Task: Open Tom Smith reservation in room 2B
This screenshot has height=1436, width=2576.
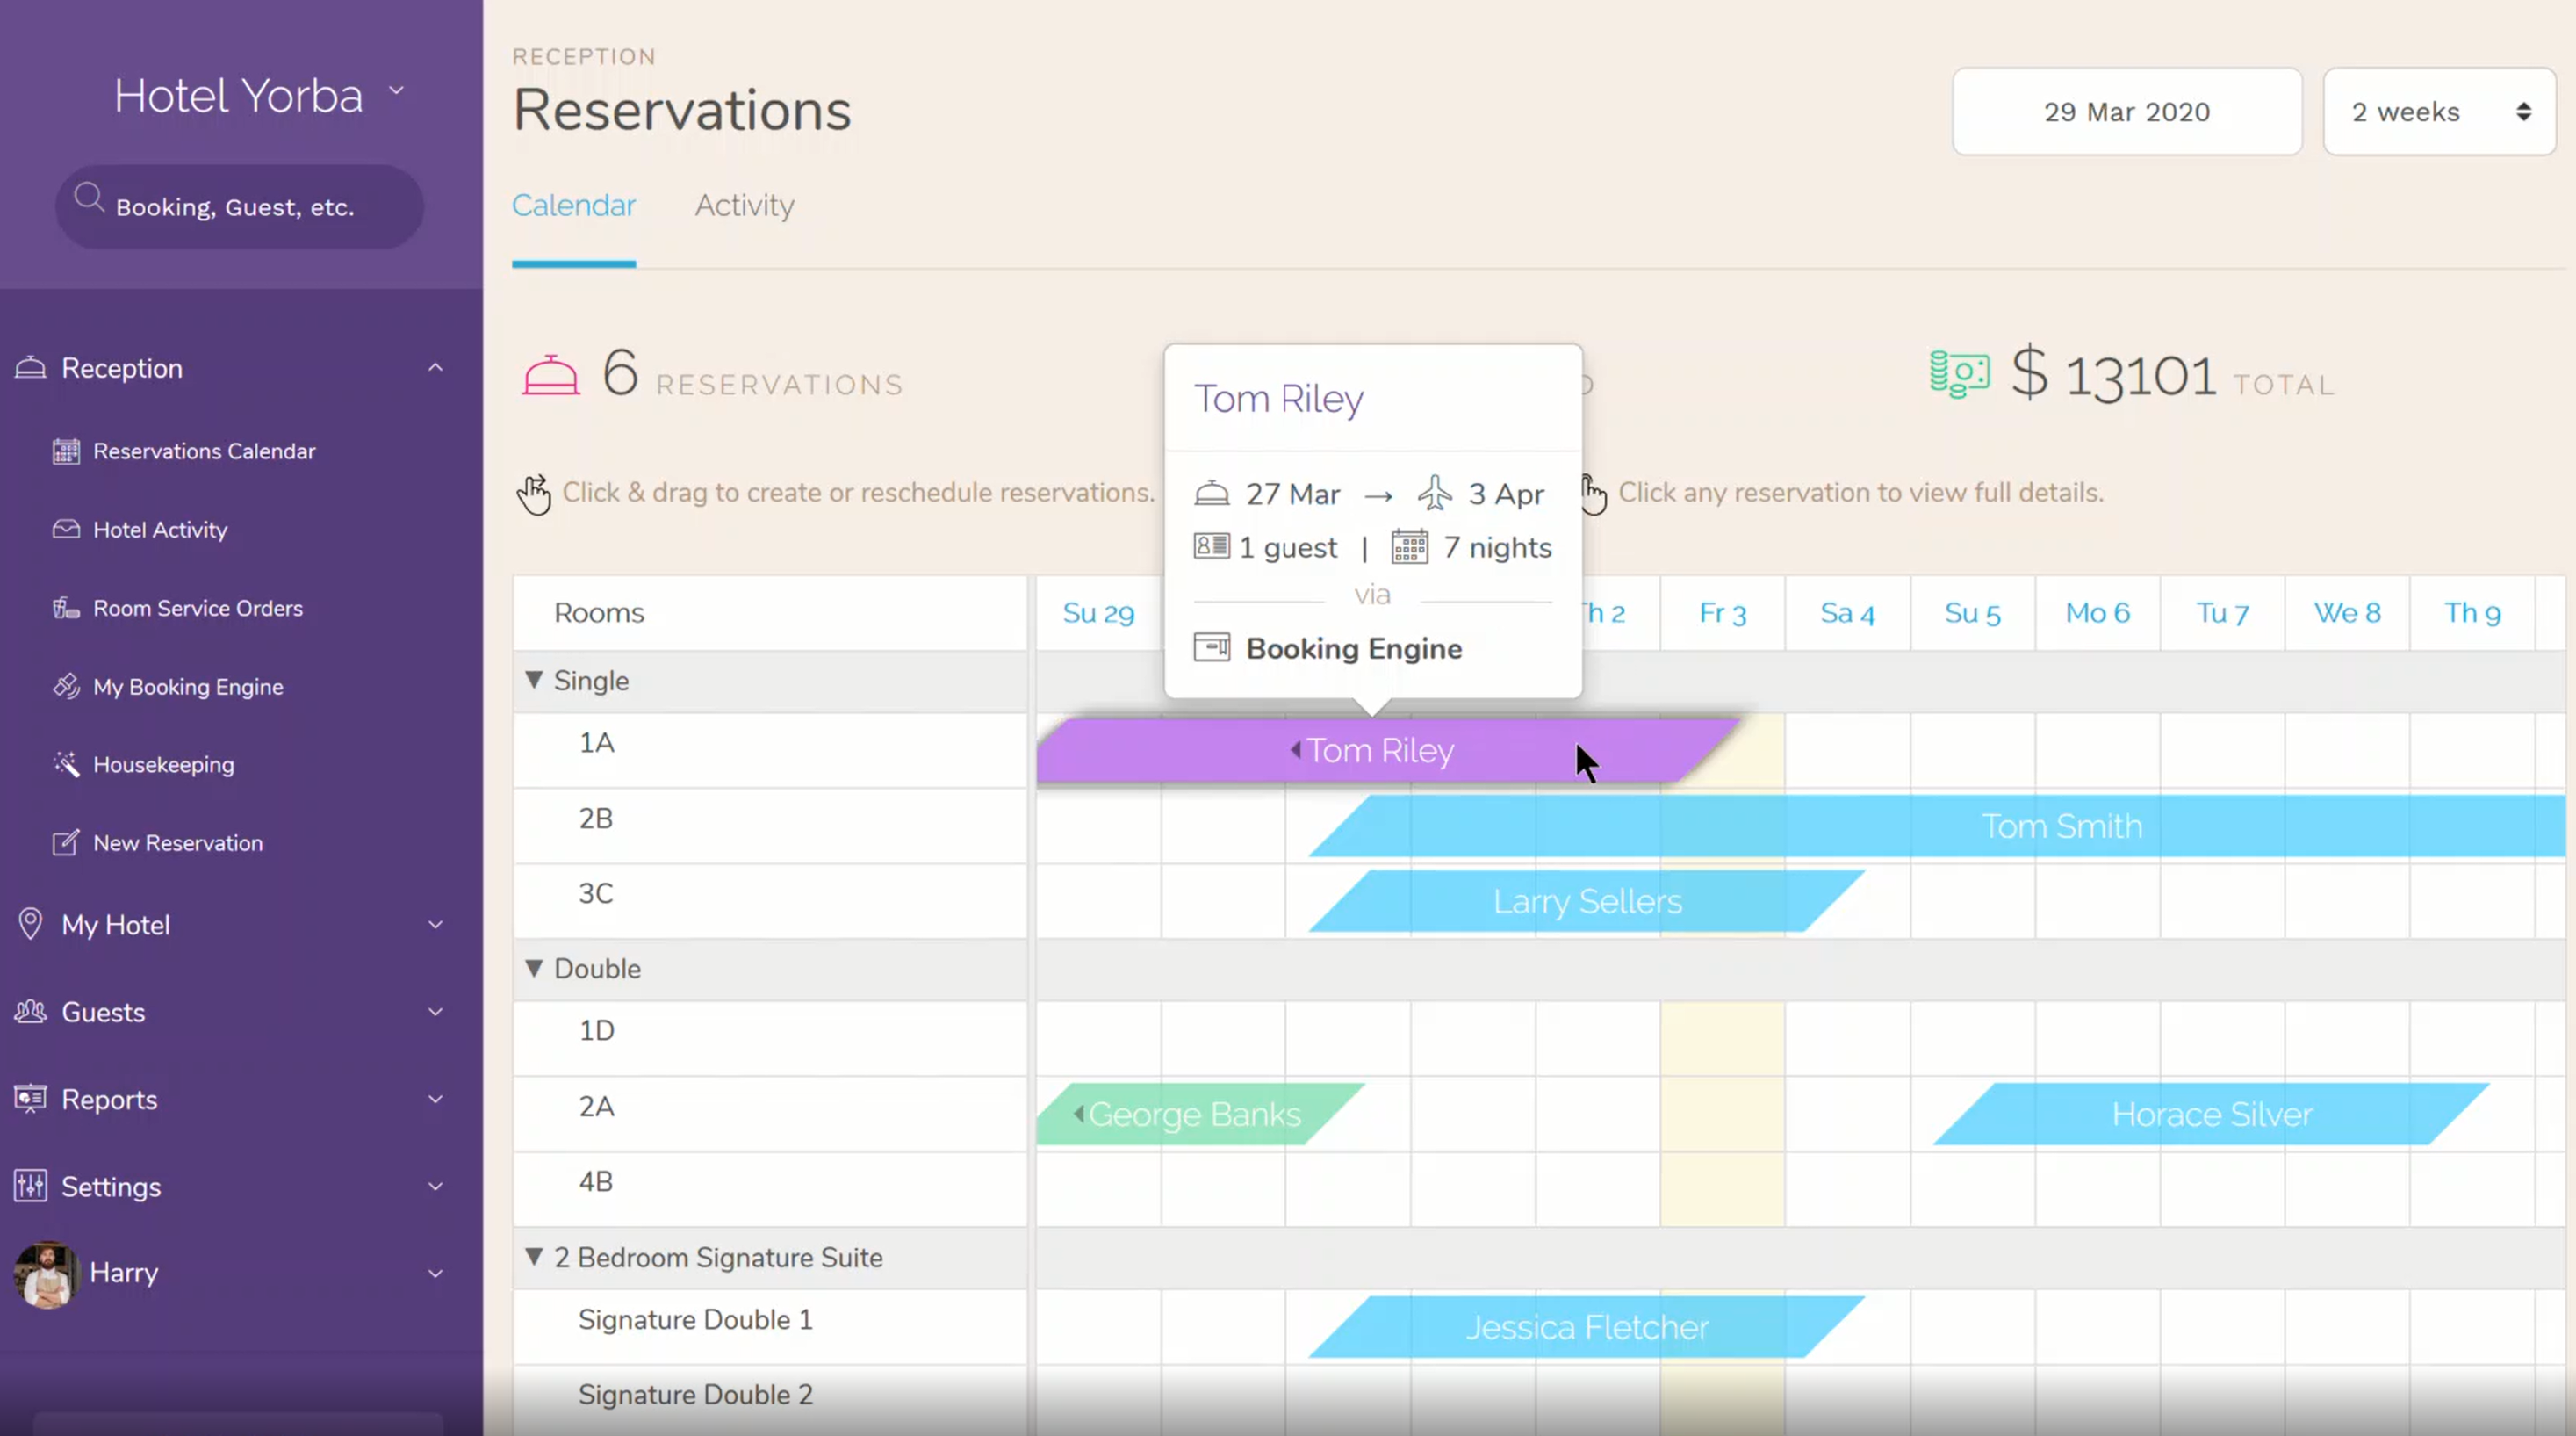Action: (x=1937, y=826)
